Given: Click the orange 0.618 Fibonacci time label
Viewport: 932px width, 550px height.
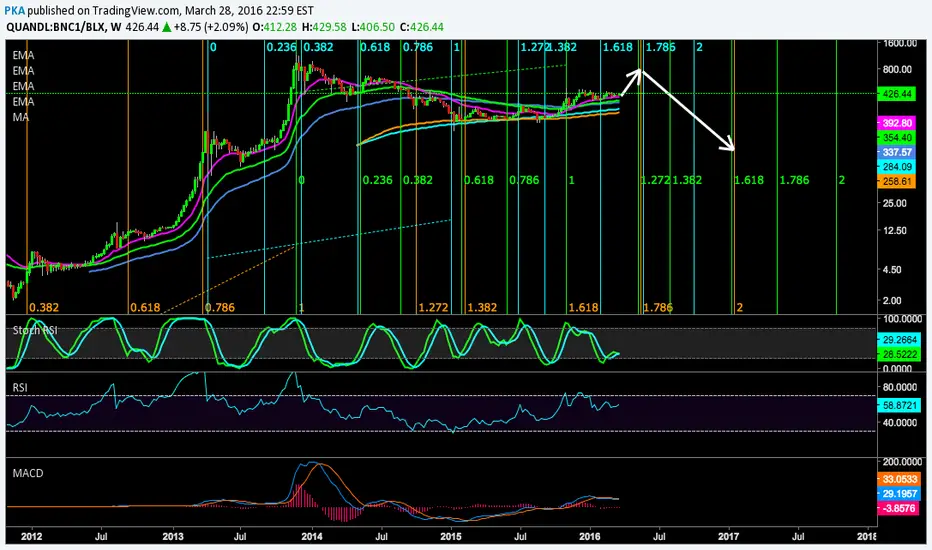Looking at the screenshot, I should pos(145,307).
